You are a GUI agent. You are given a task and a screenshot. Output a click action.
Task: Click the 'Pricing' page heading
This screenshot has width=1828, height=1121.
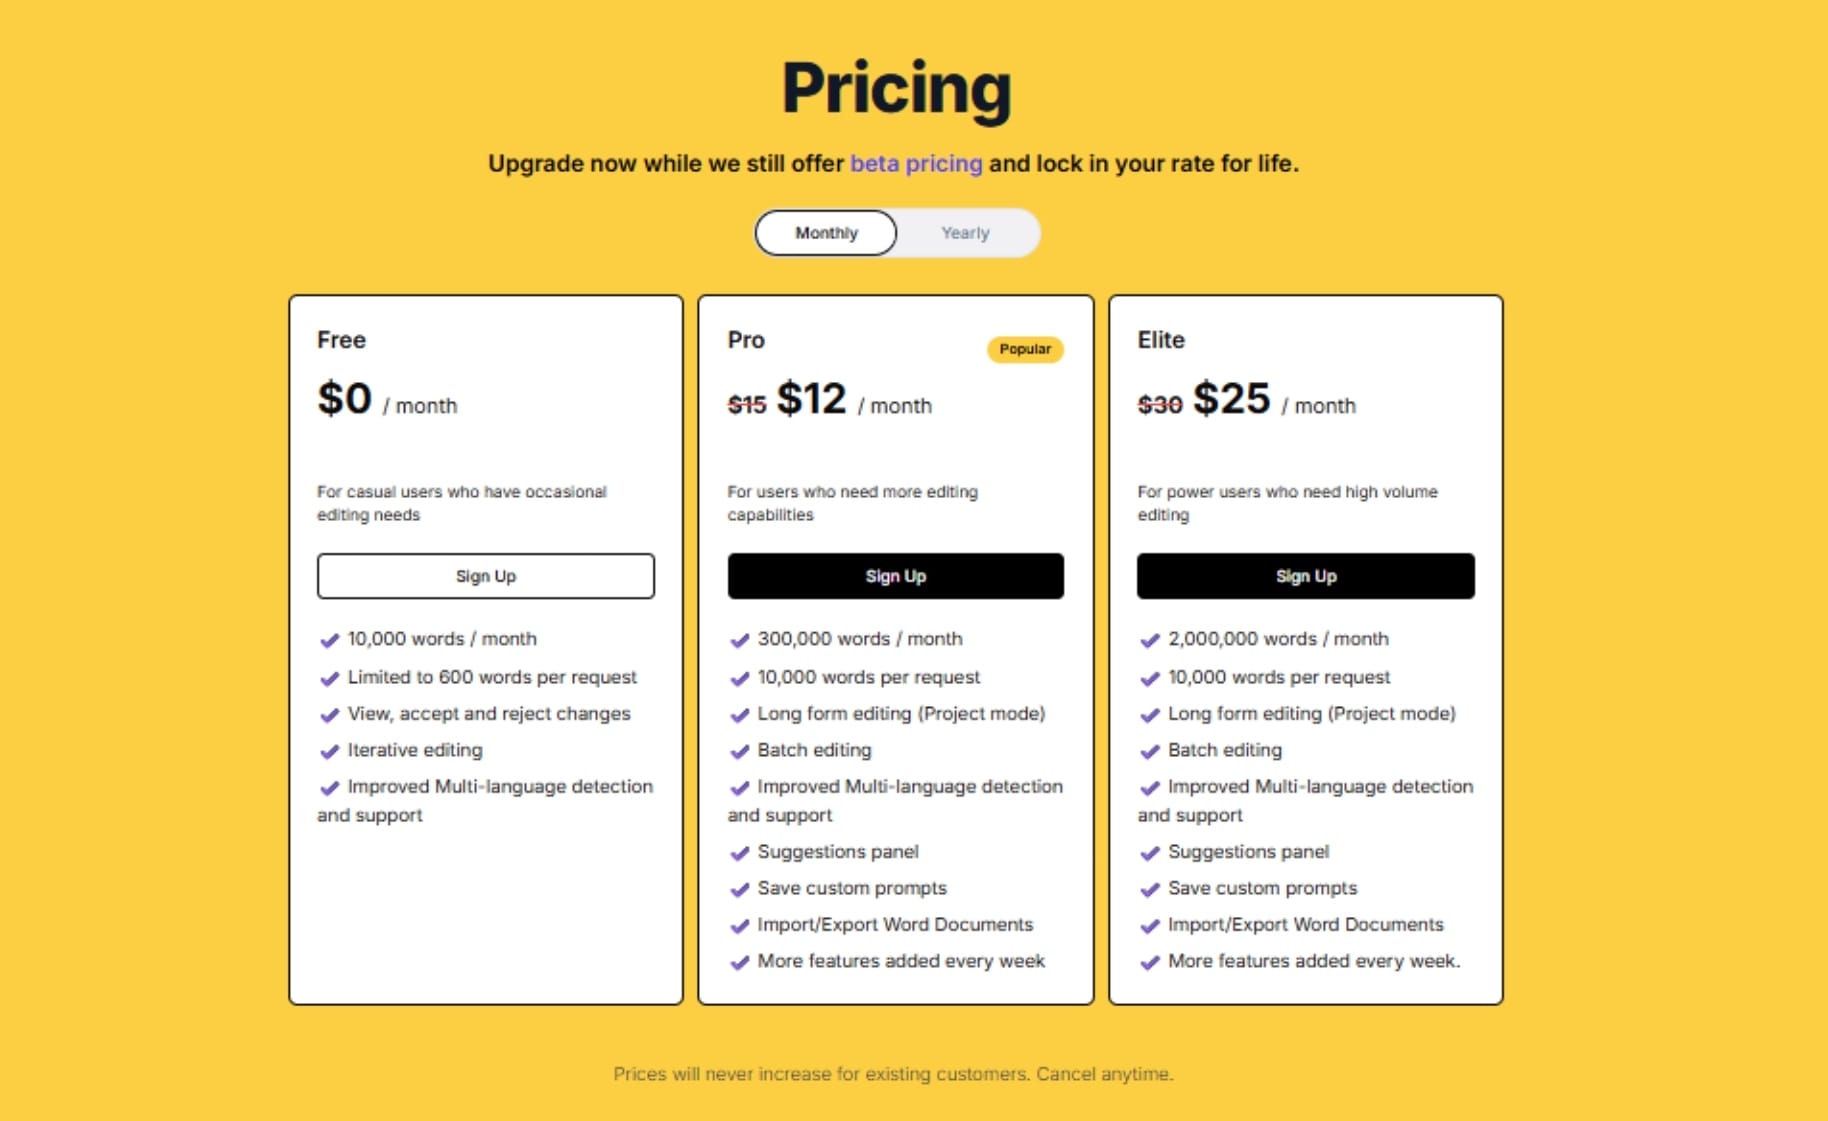(897, 88)
